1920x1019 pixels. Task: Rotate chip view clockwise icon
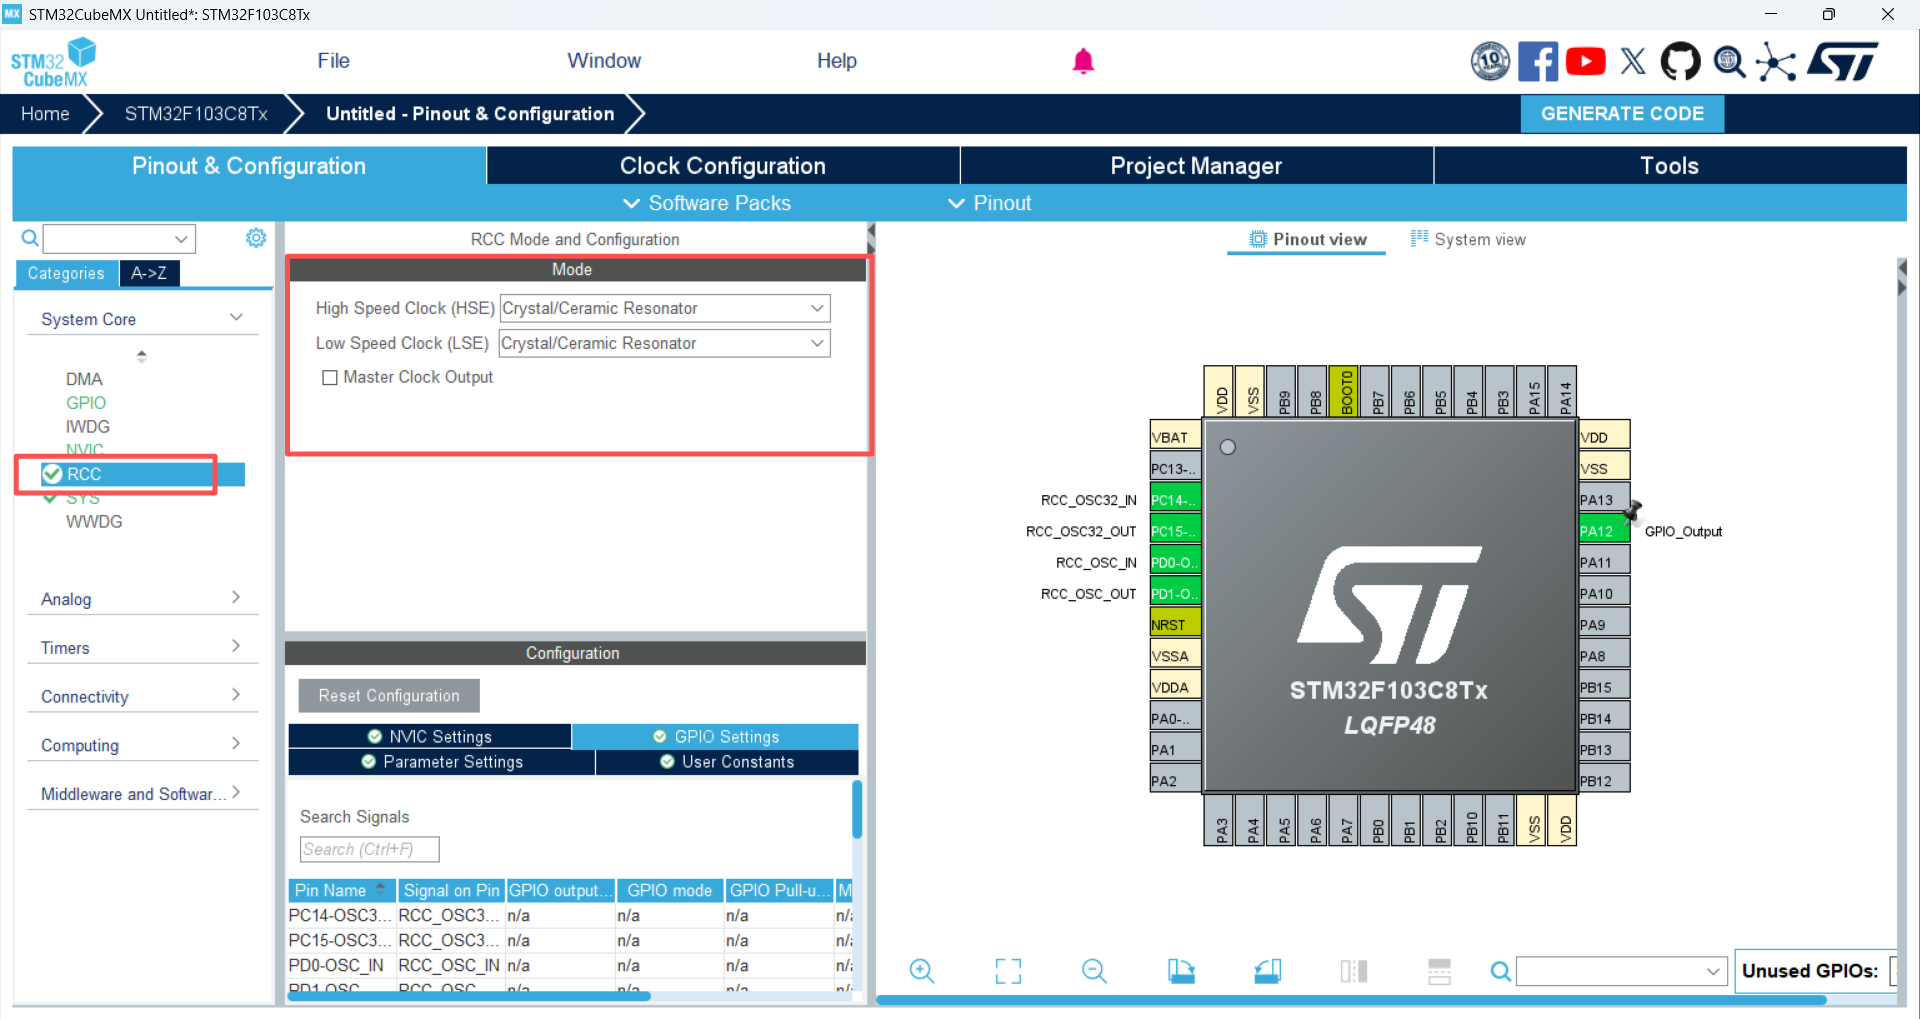click(x=1181, y=971)
